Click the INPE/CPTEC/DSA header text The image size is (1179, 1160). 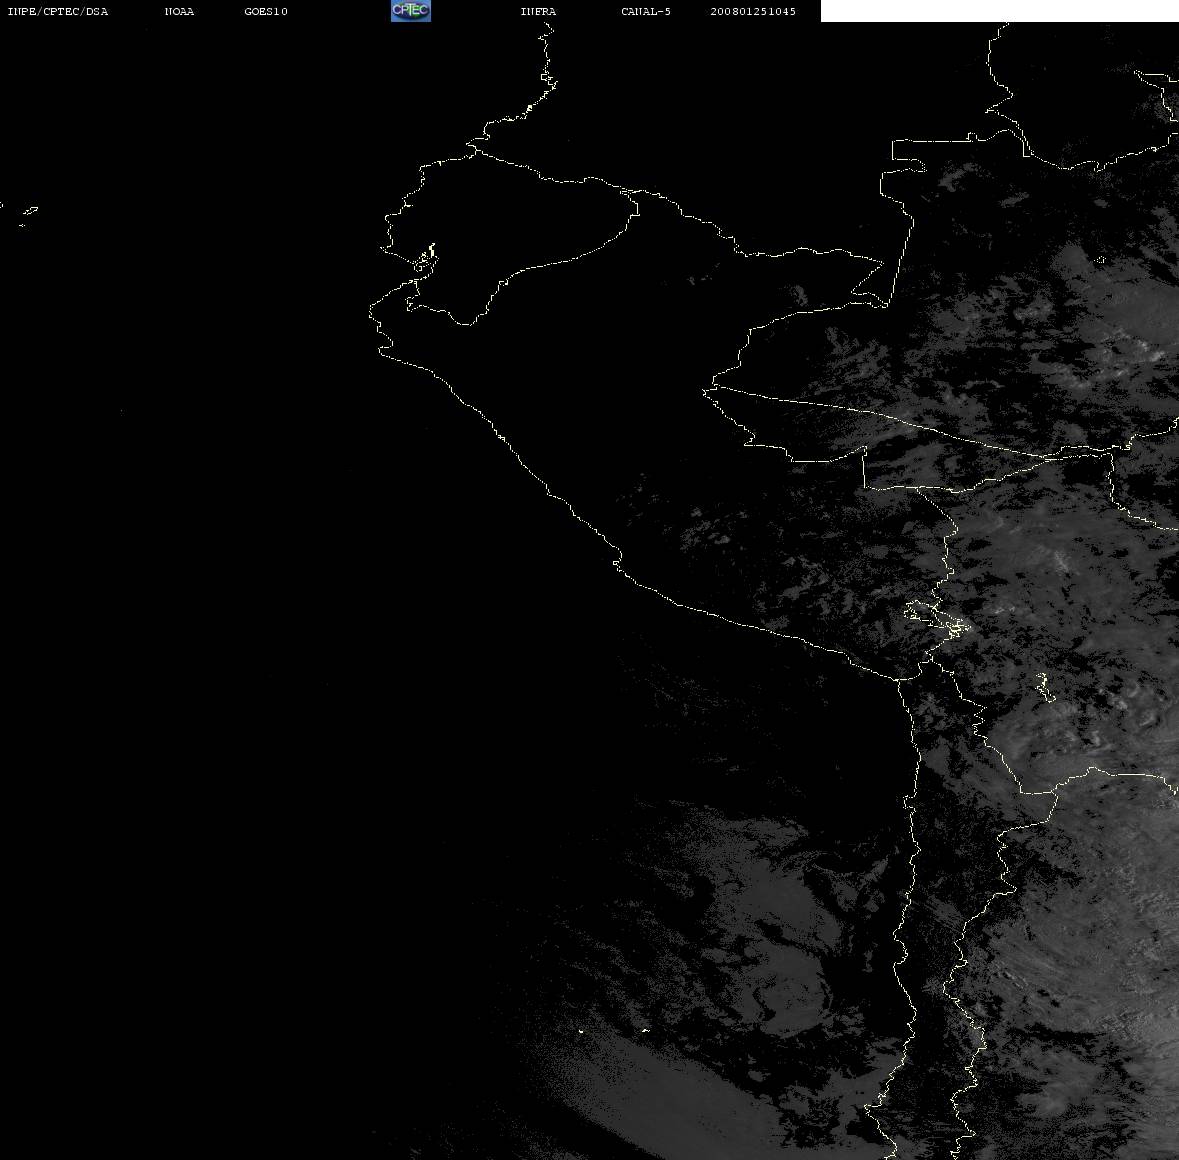(x=58, y=11)
